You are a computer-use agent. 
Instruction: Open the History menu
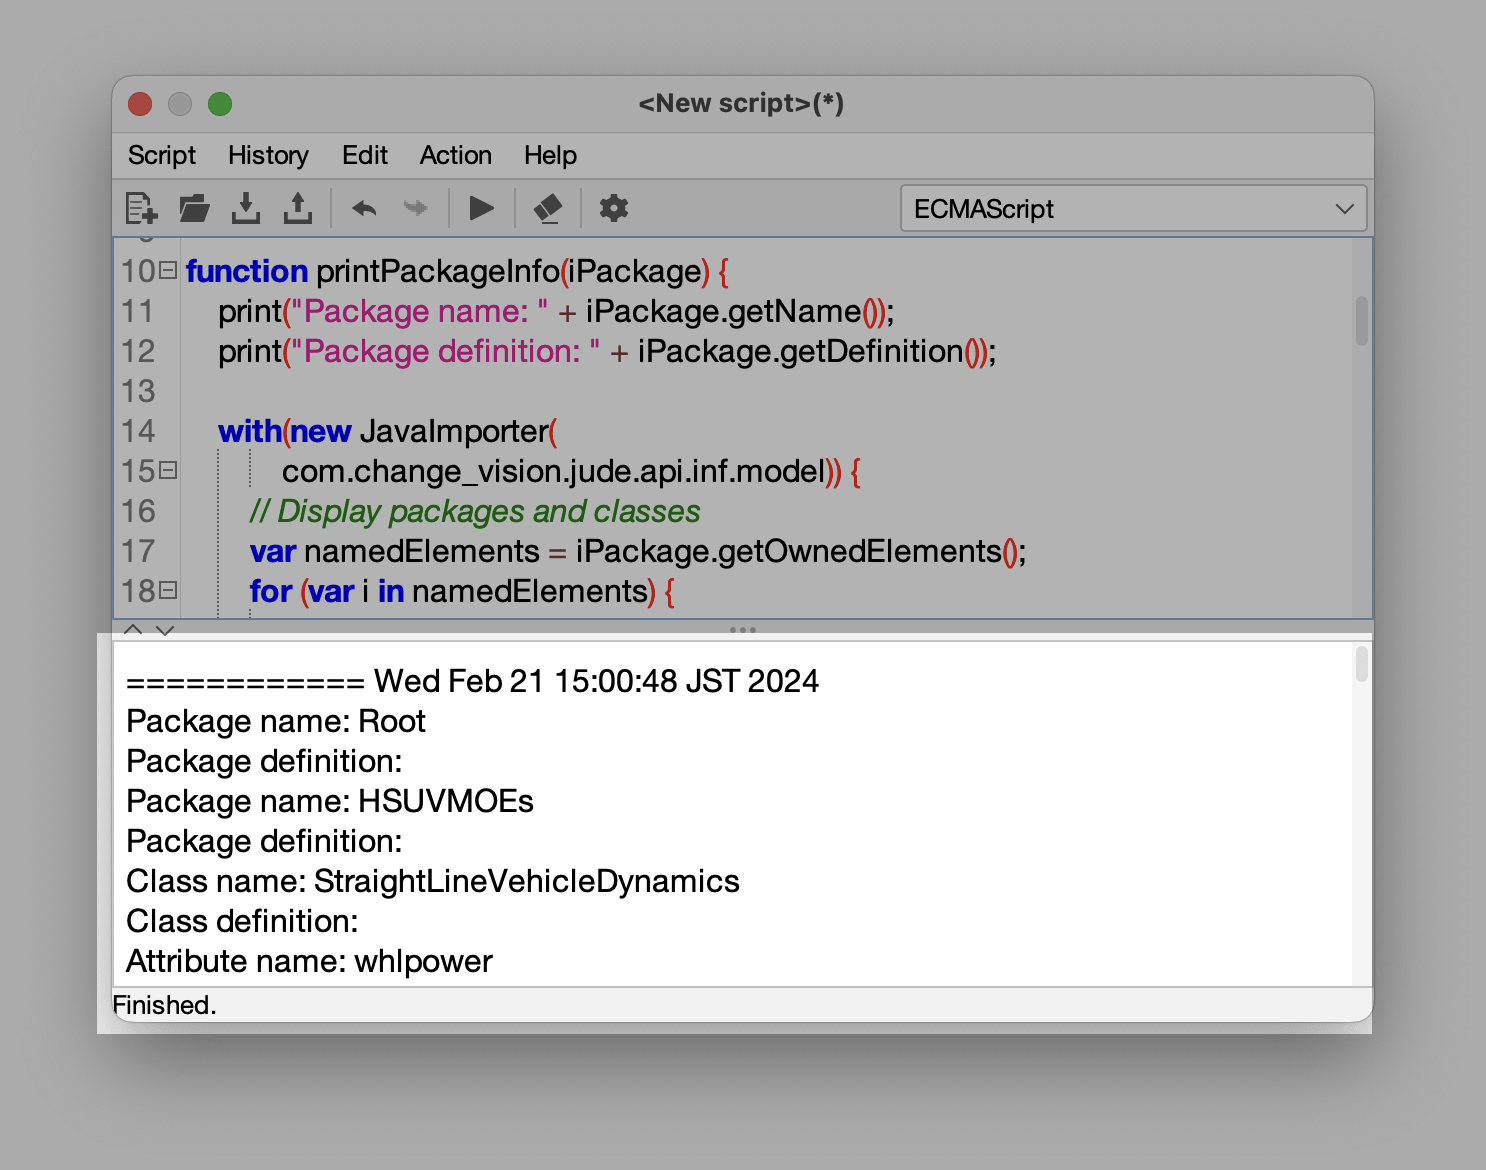(x=268, y=155)
